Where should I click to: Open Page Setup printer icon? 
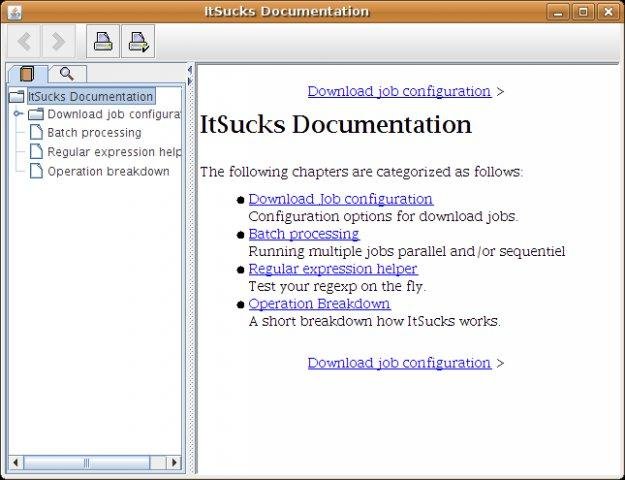[x=138, y=41]
